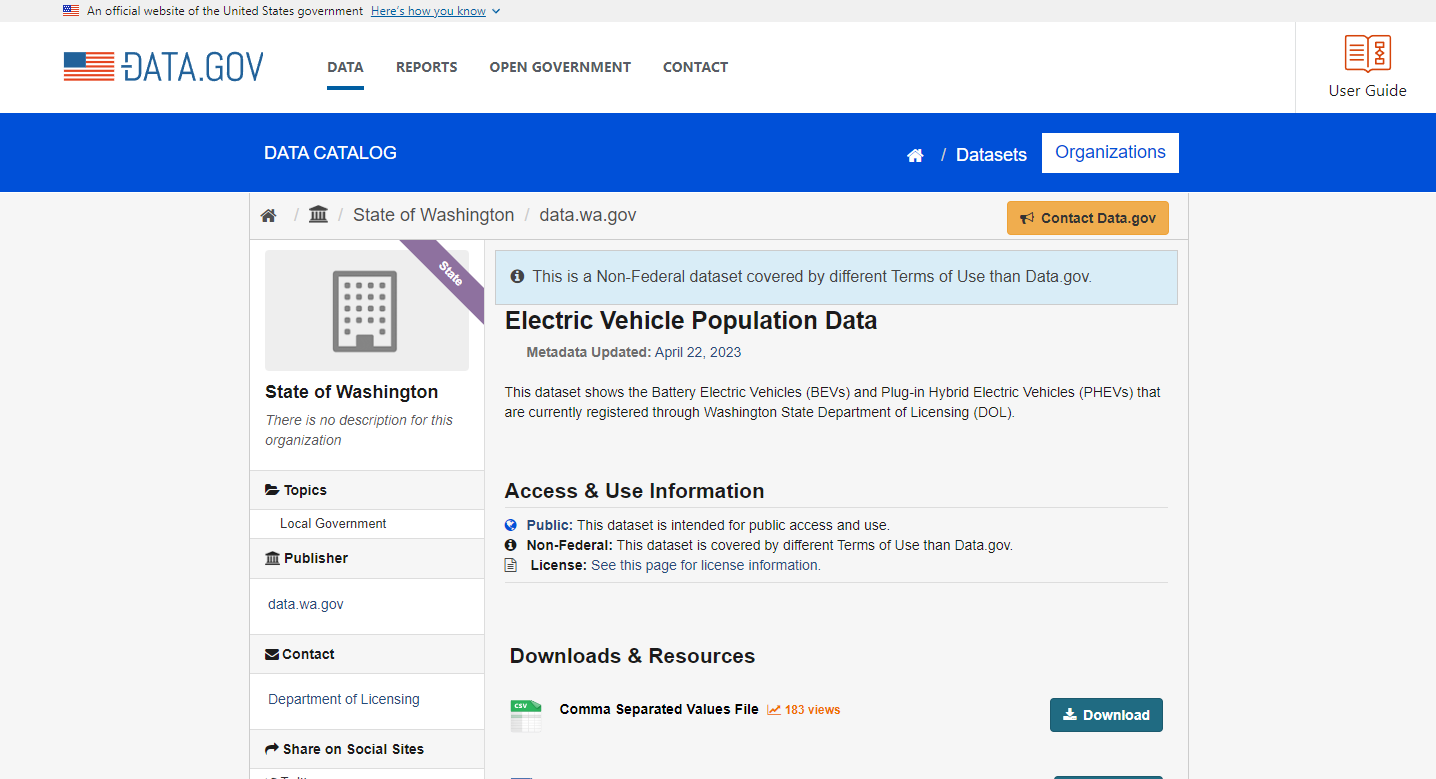
Task: Click the info icon in Non-Federal notice
Action: click(517, 276)
